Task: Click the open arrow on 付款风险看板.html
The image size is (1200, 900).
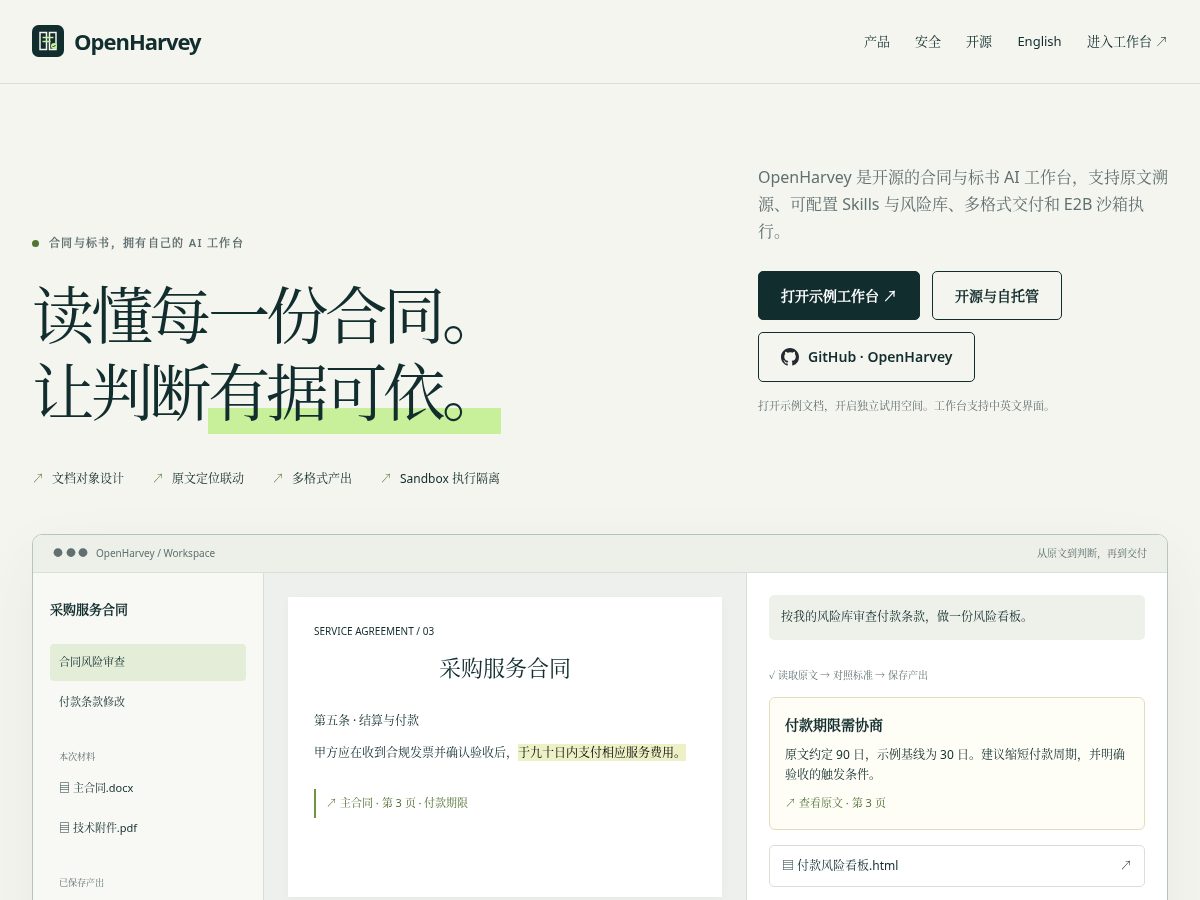Action: 1126,866
